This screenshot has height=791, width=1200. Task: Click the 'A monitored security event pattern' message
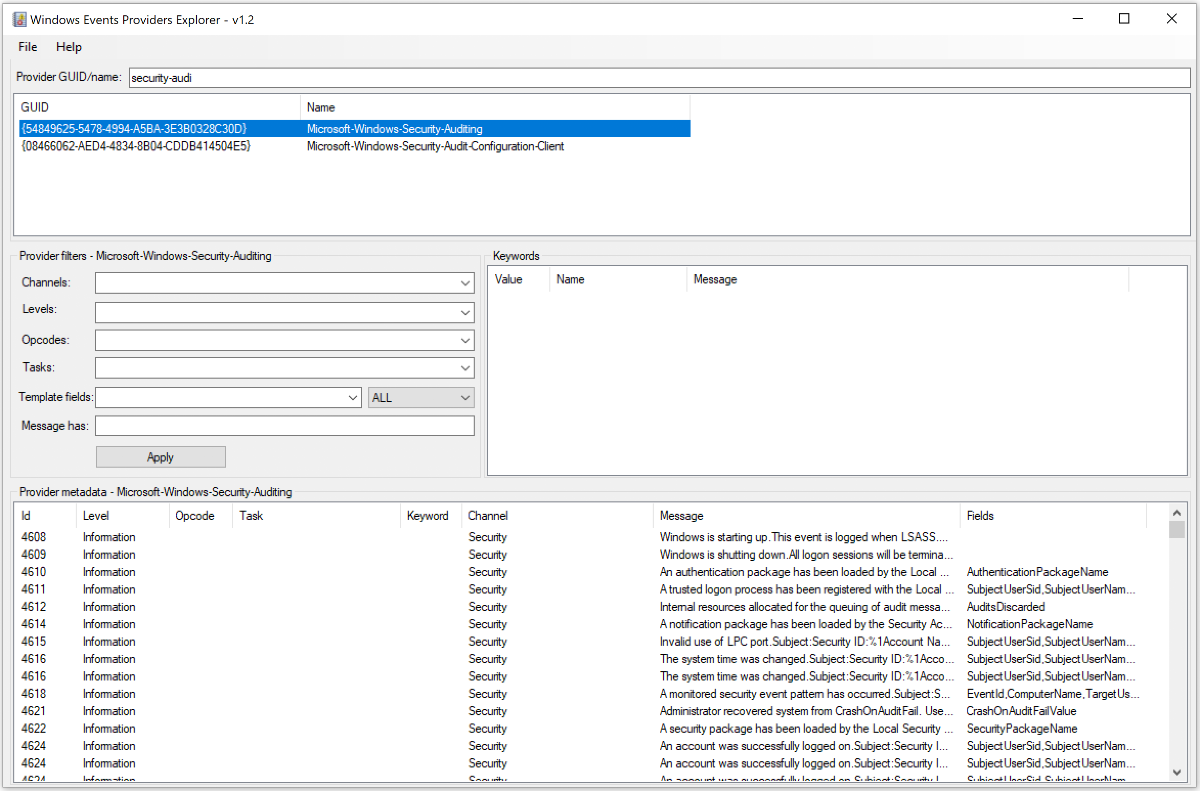(x=807, y=694)
